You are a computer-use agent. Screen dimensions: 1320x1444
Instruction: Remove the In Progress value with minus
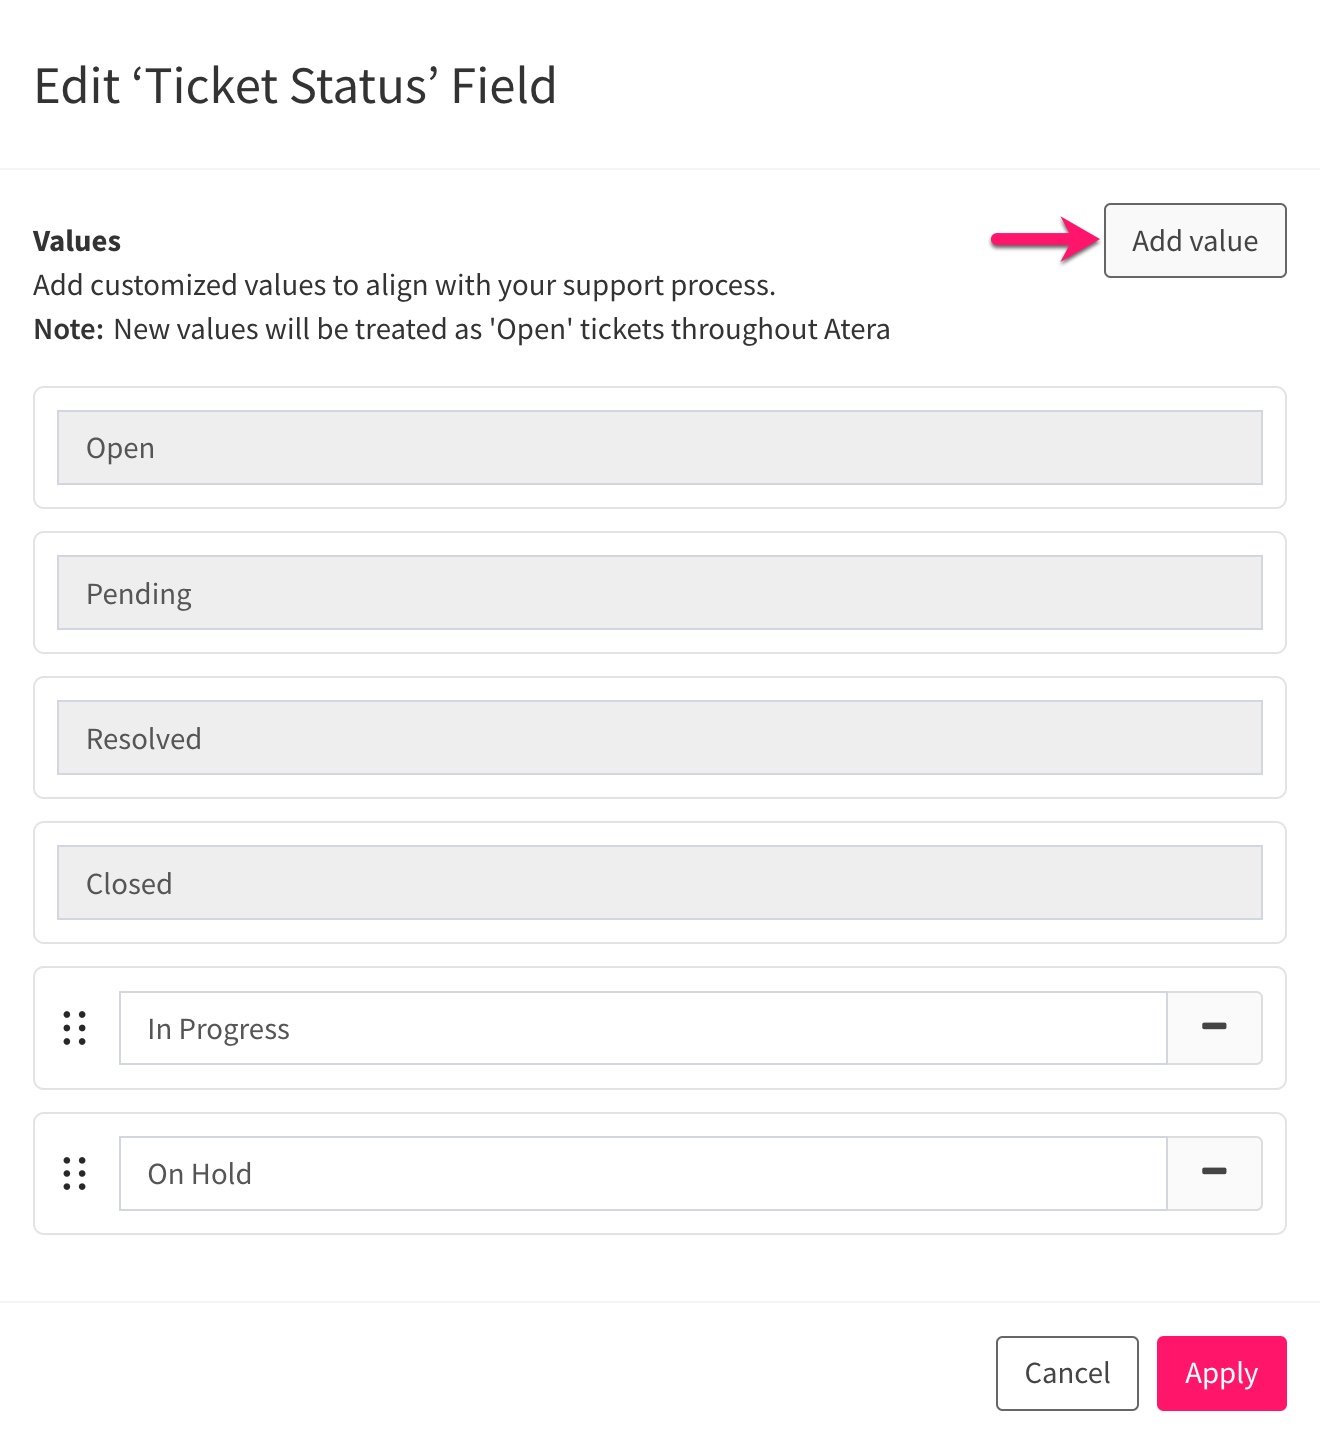pyautogui.click(x=1214, y=1028)
